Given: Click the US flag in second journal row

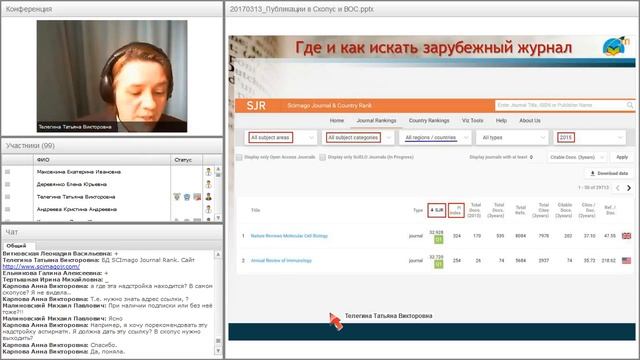Looking at the screenshot, I should click(626, 260).
